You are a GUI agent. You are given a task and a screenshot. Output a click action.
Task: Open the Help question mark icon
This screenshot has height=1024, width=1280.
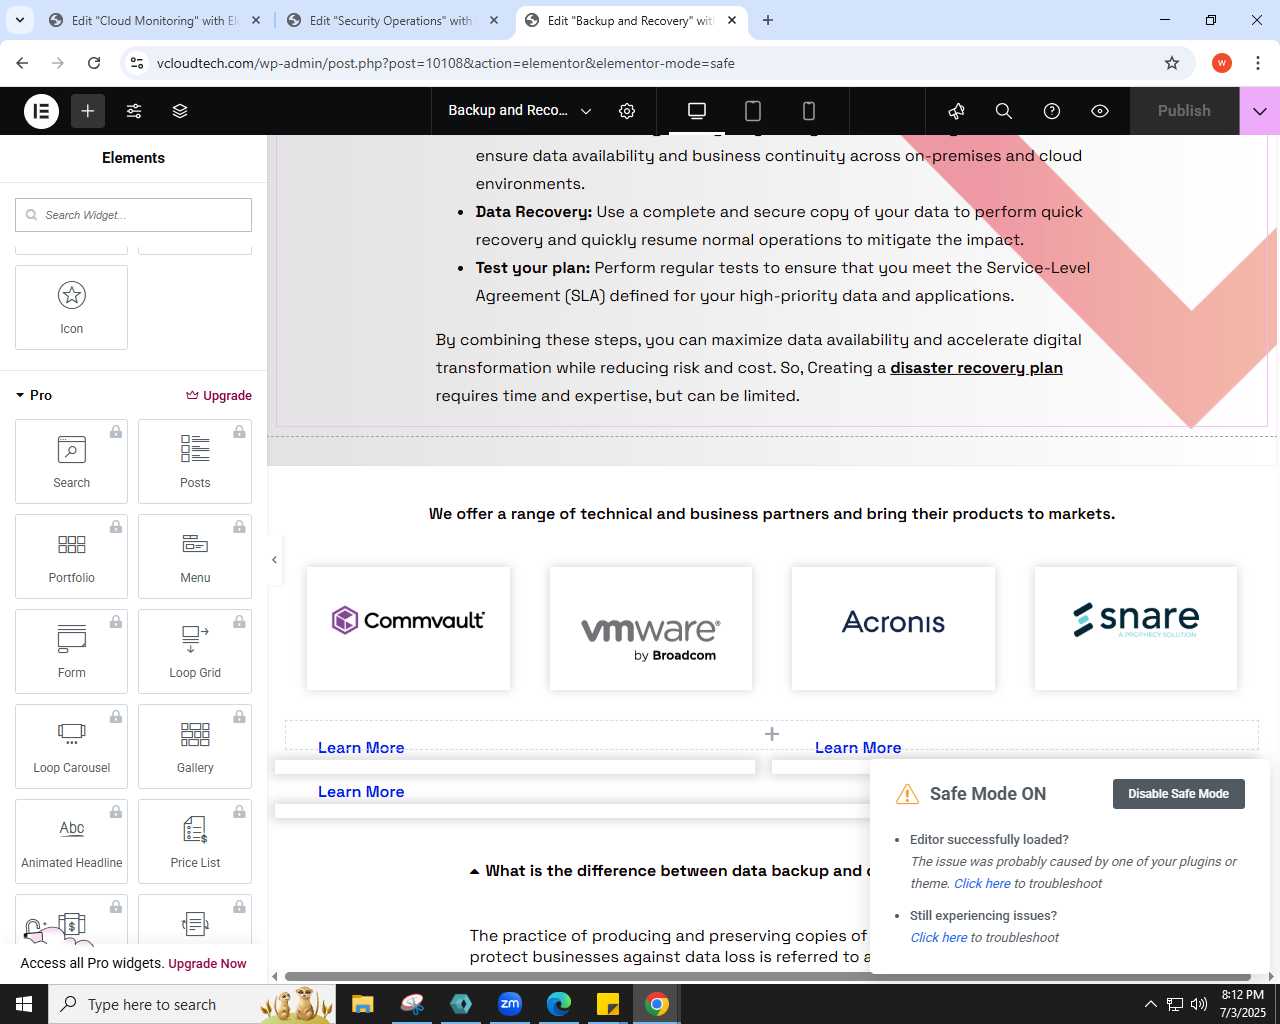click(x=1052, y=111)
